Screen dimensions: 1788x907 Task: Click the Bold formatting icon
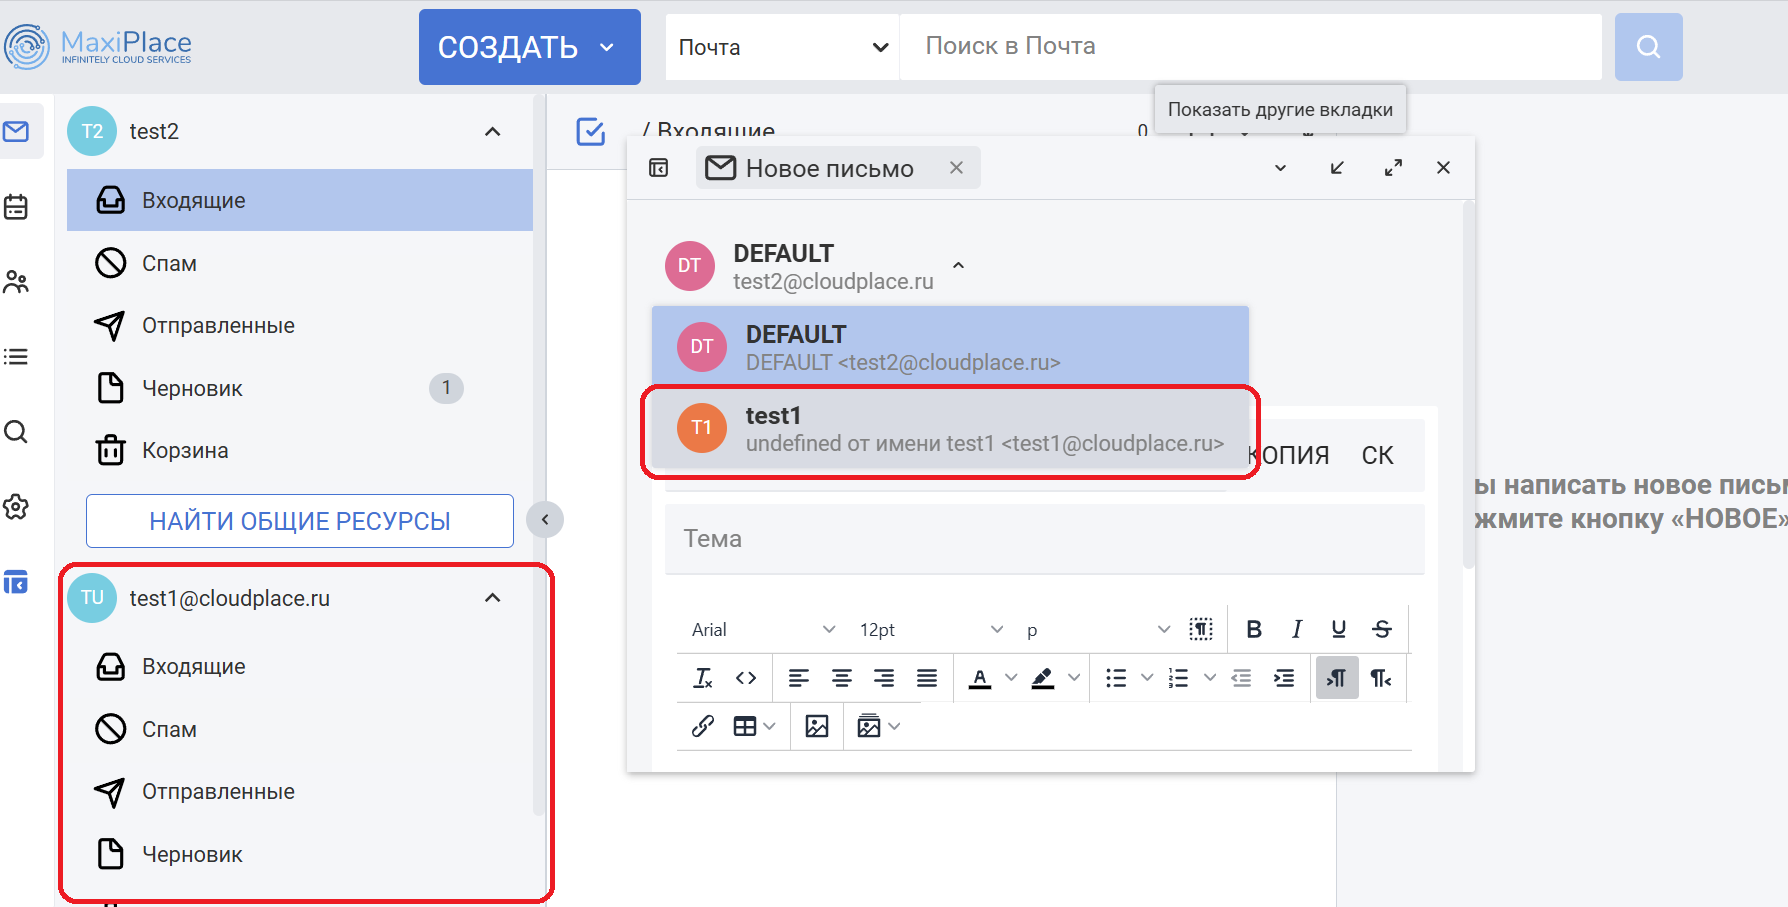pyautogui.click(x=1253, y=629)
